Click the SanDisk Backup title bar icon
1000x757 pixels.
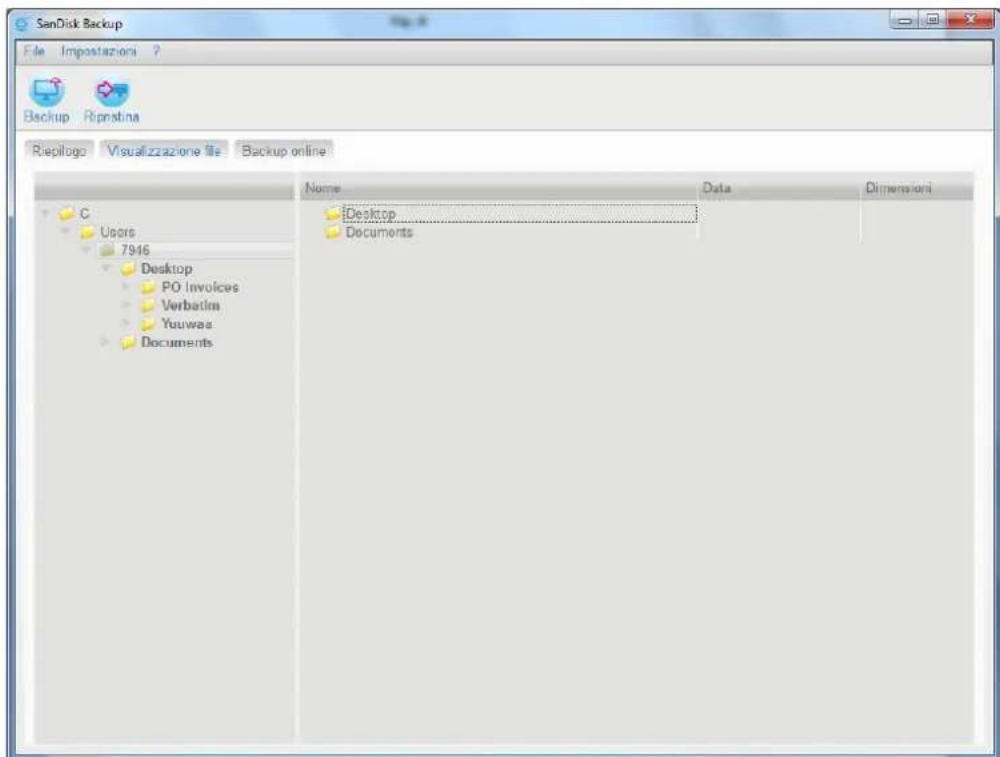[22, 24]
